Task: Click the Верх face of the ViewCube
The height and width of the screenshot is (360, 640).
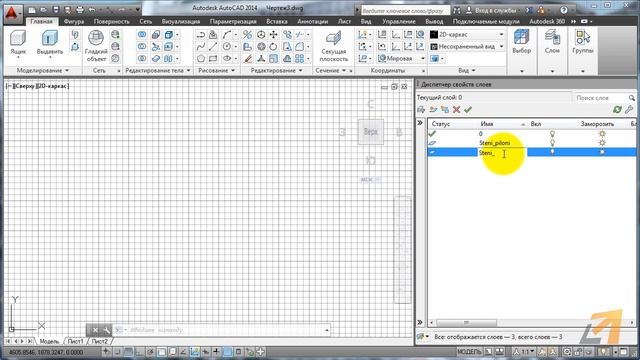Action: coord(371,131)
